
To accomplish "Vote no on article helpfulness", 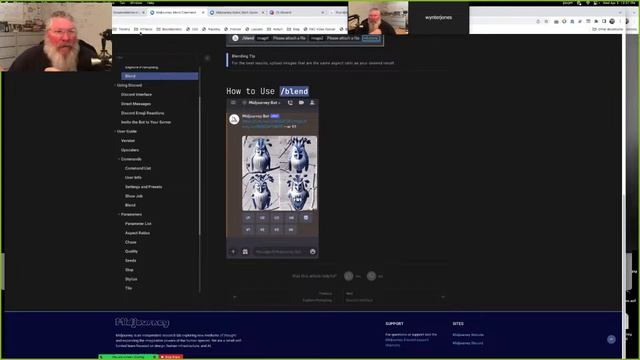I will pyautogui.click(x=371, y=276).
